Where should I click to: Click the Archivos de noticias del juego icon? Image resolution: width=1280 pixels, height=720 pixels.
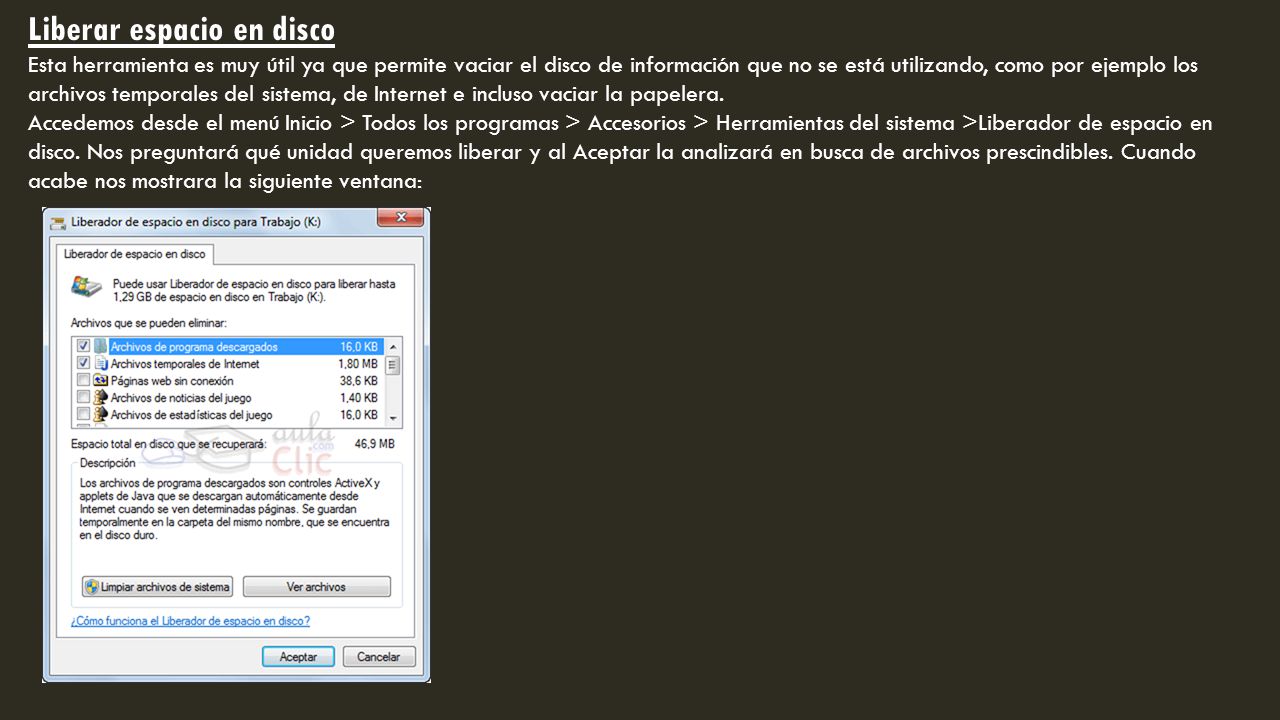point(100,398)
